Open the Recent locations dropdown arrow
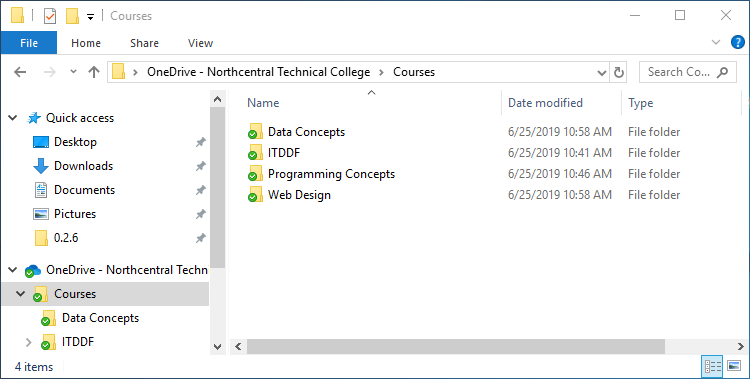This screenshot has width=750, height=379. (x=73, y=72)
